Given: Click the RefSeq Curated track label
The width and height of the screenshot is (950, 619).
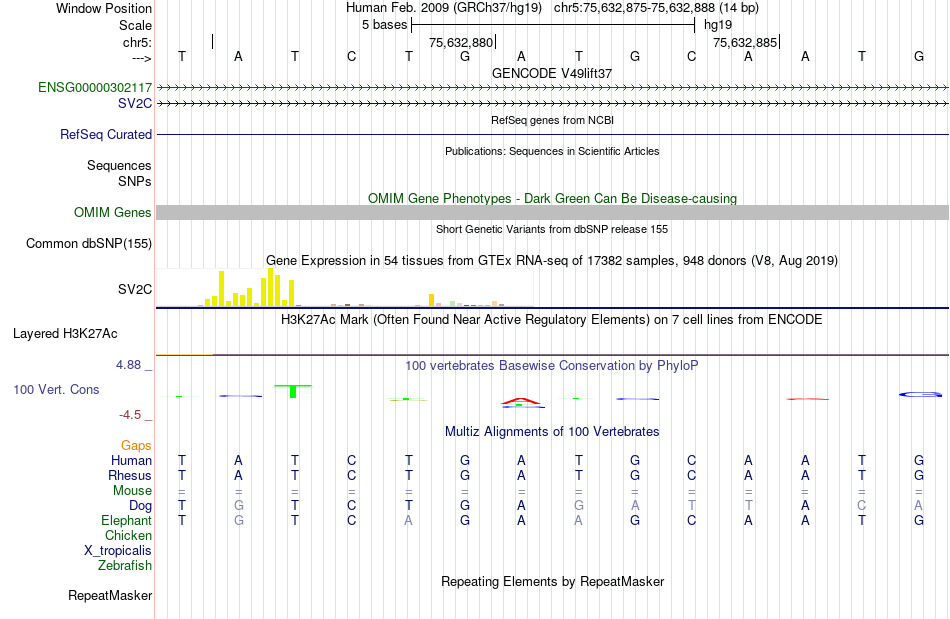Looking at the screenshot, I should 105,134.
